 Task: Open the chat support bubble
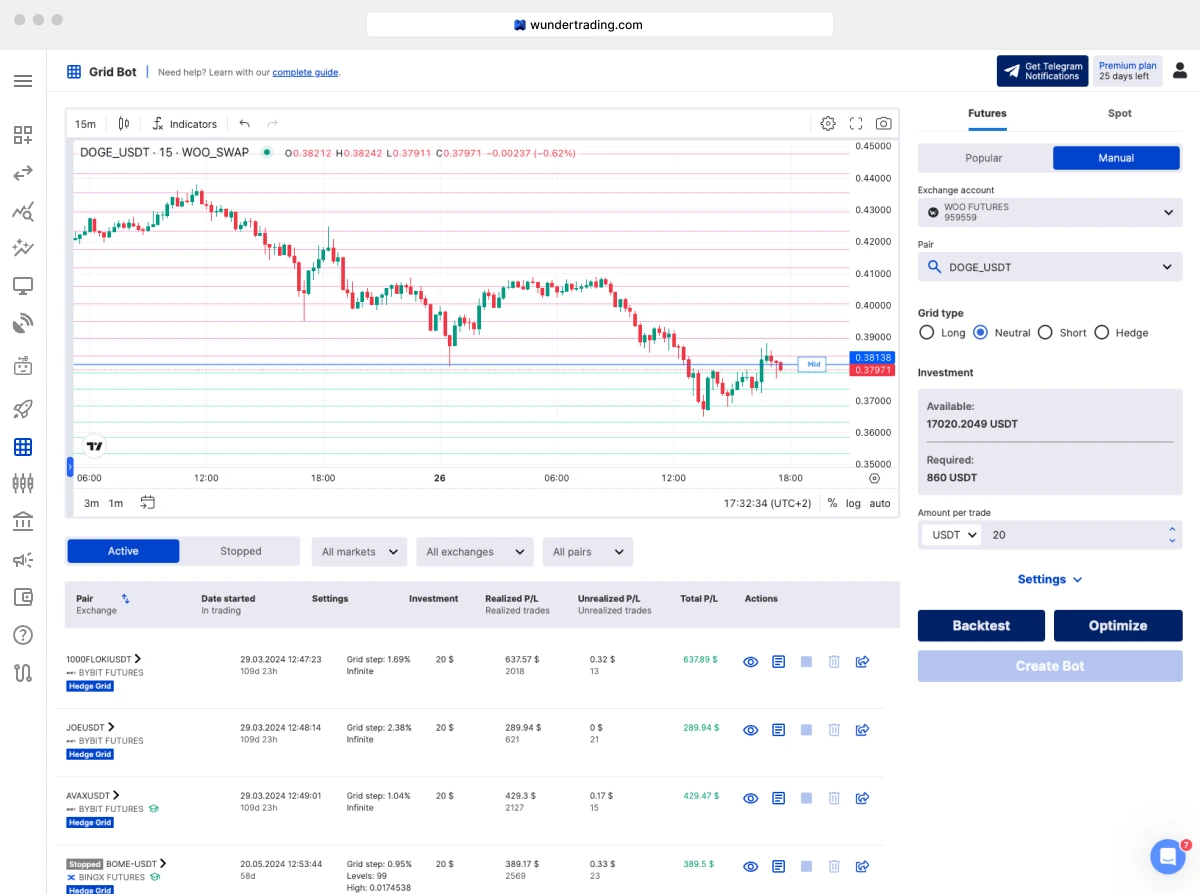1167,856
